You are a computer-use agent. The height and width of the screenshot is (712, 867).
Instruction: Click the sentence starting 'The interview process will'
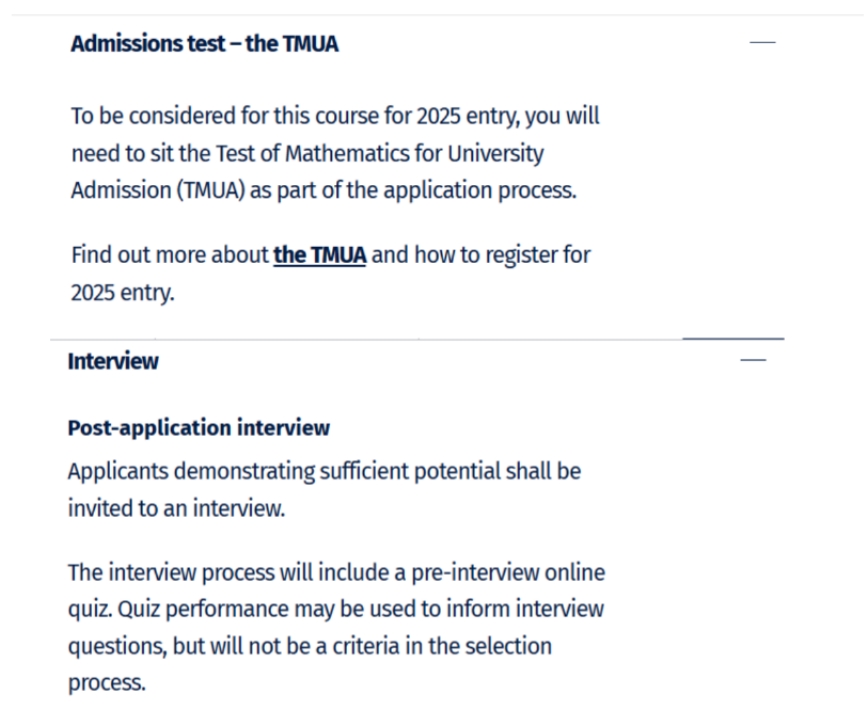(336, 627)
